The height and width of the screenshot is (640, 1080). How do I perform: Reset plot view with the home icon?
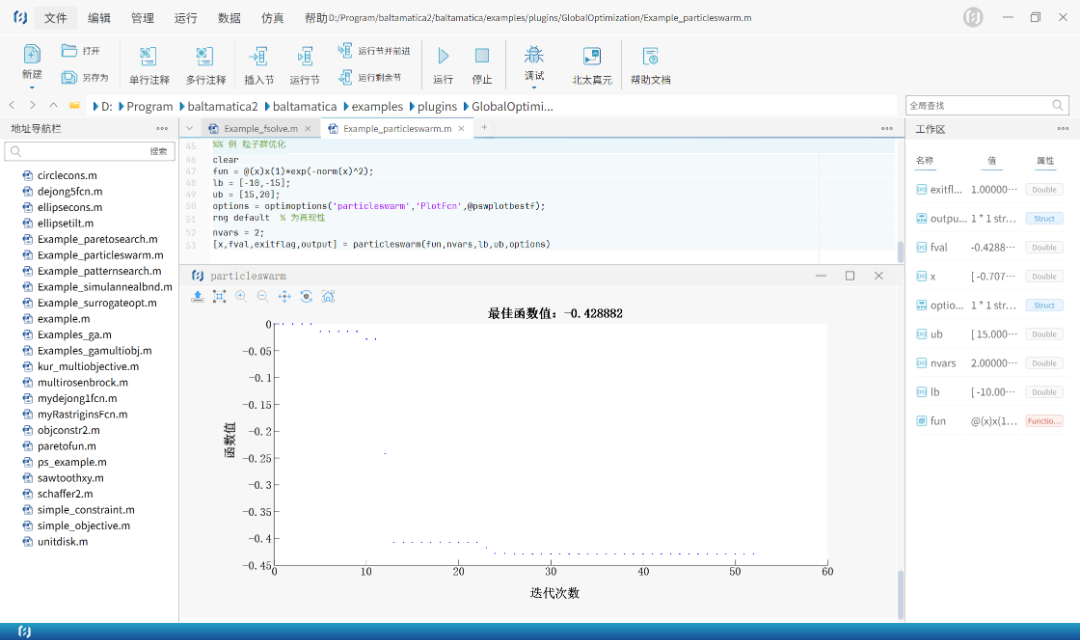point(328,296)
